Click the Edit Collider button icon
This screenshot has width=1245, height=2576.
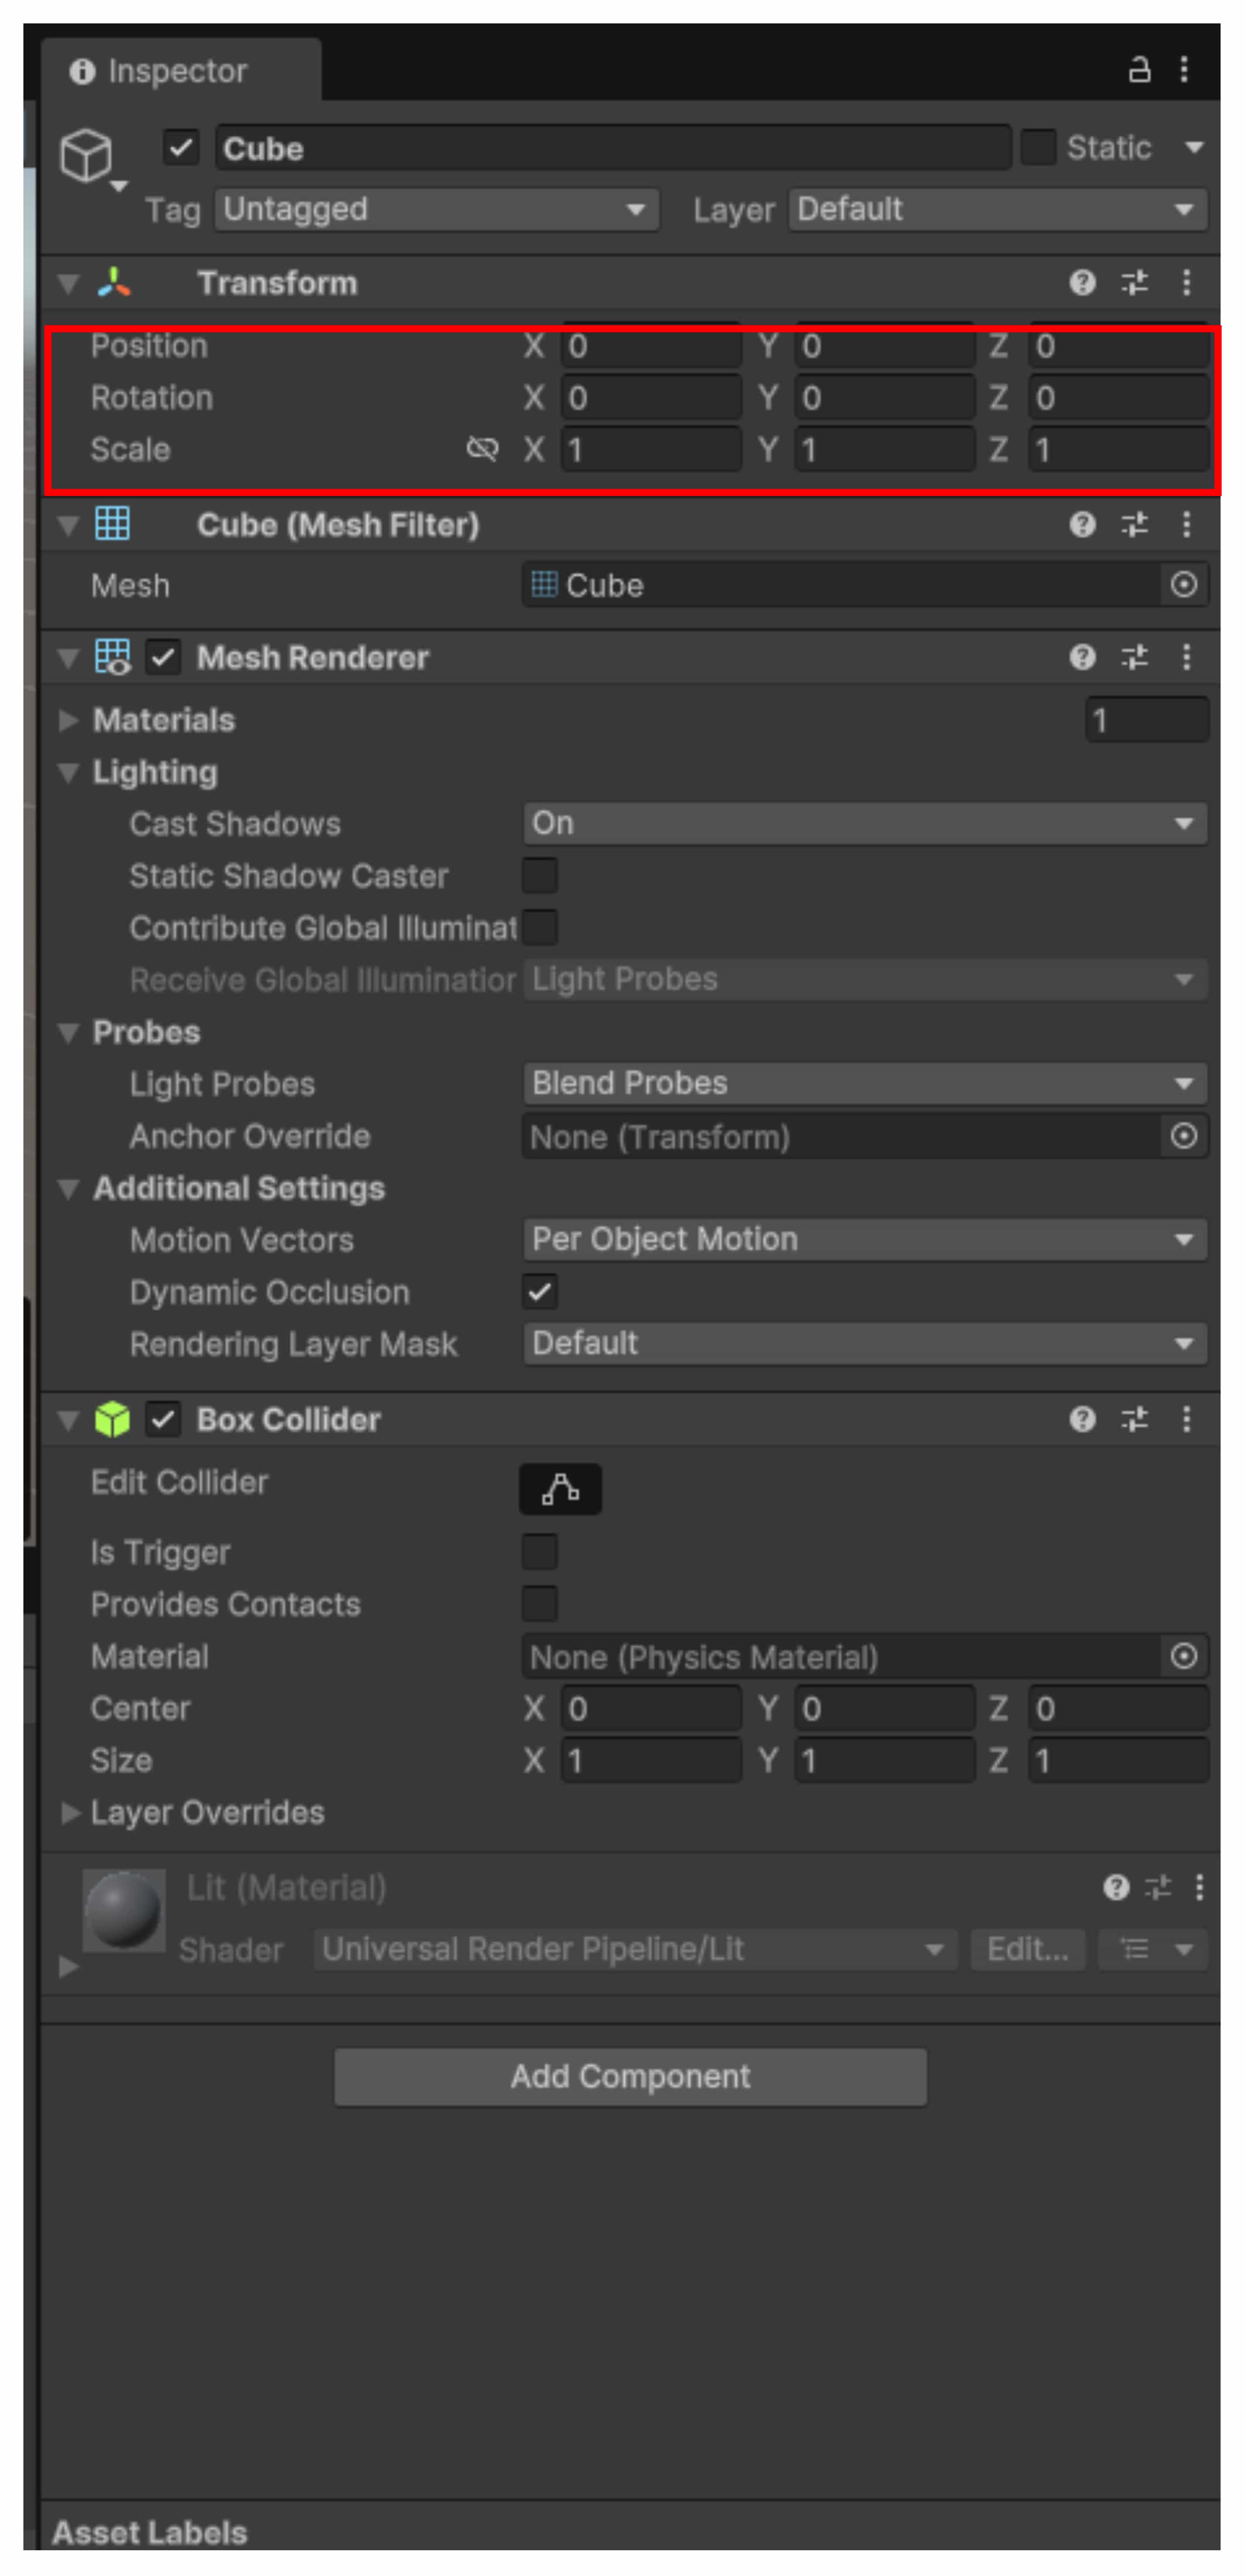click(x=560, y=1489)
